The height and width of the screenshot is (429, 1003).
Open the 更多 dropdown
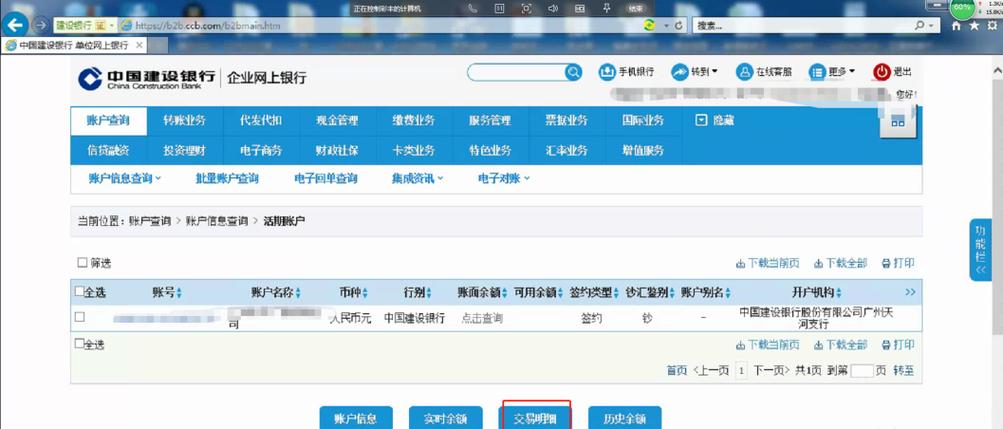(832, 72)
